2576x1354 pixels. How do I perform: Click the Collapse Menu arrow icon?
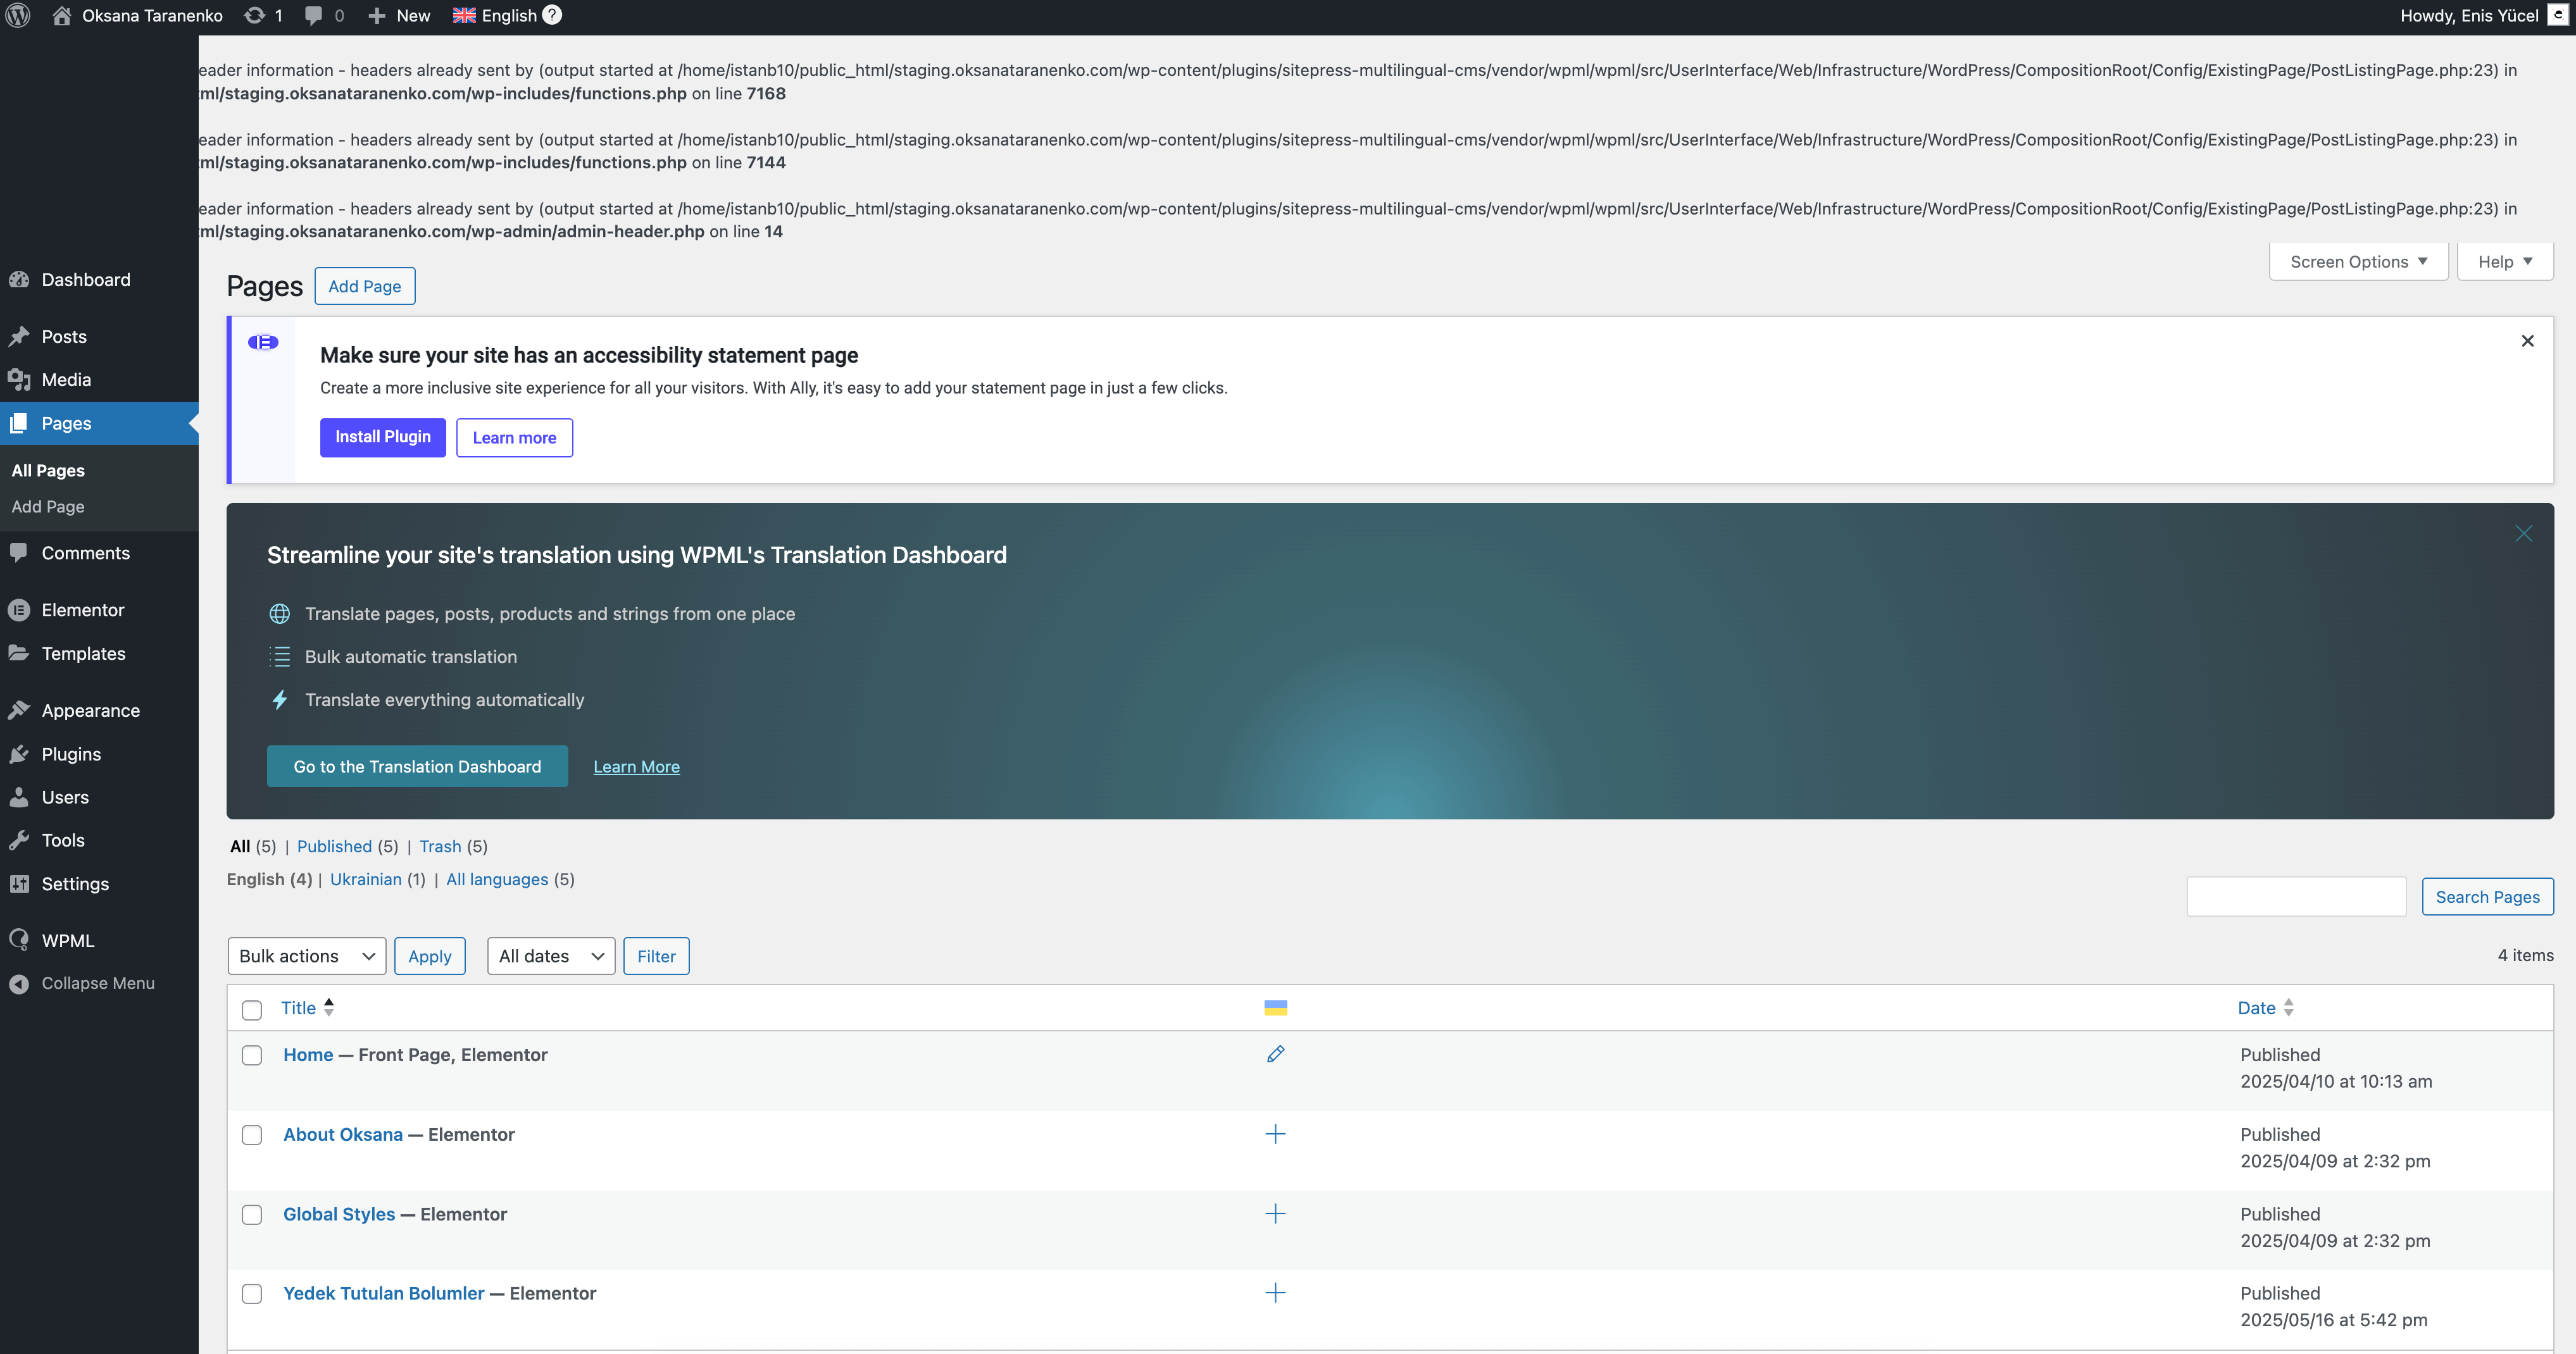coord(19,984)
